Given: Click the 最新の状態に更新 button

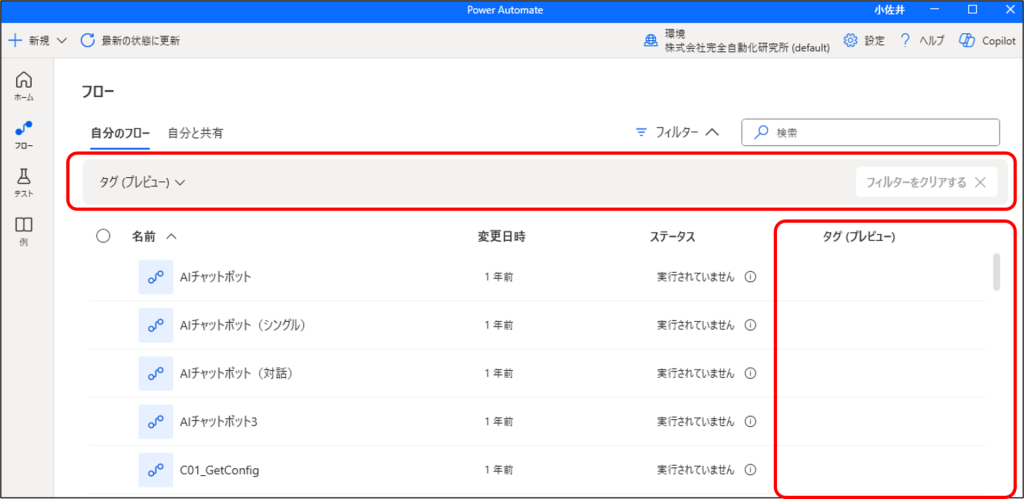Looking at the screenshot, I should [x=130, y=40].
